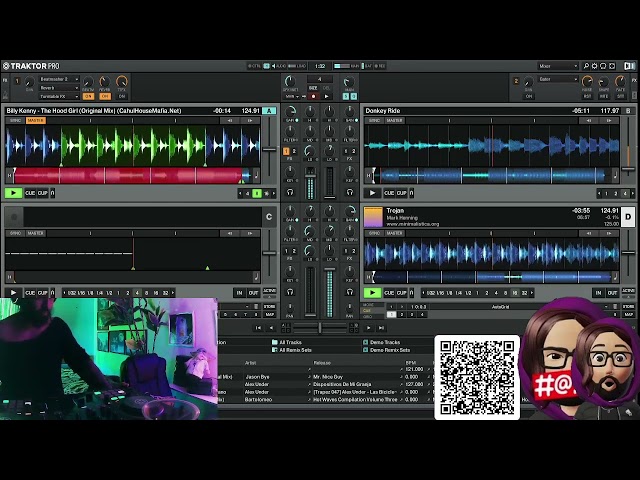Toggle the headphone cue for channel B
The image size is (640, 480).
tap(350, 191)
